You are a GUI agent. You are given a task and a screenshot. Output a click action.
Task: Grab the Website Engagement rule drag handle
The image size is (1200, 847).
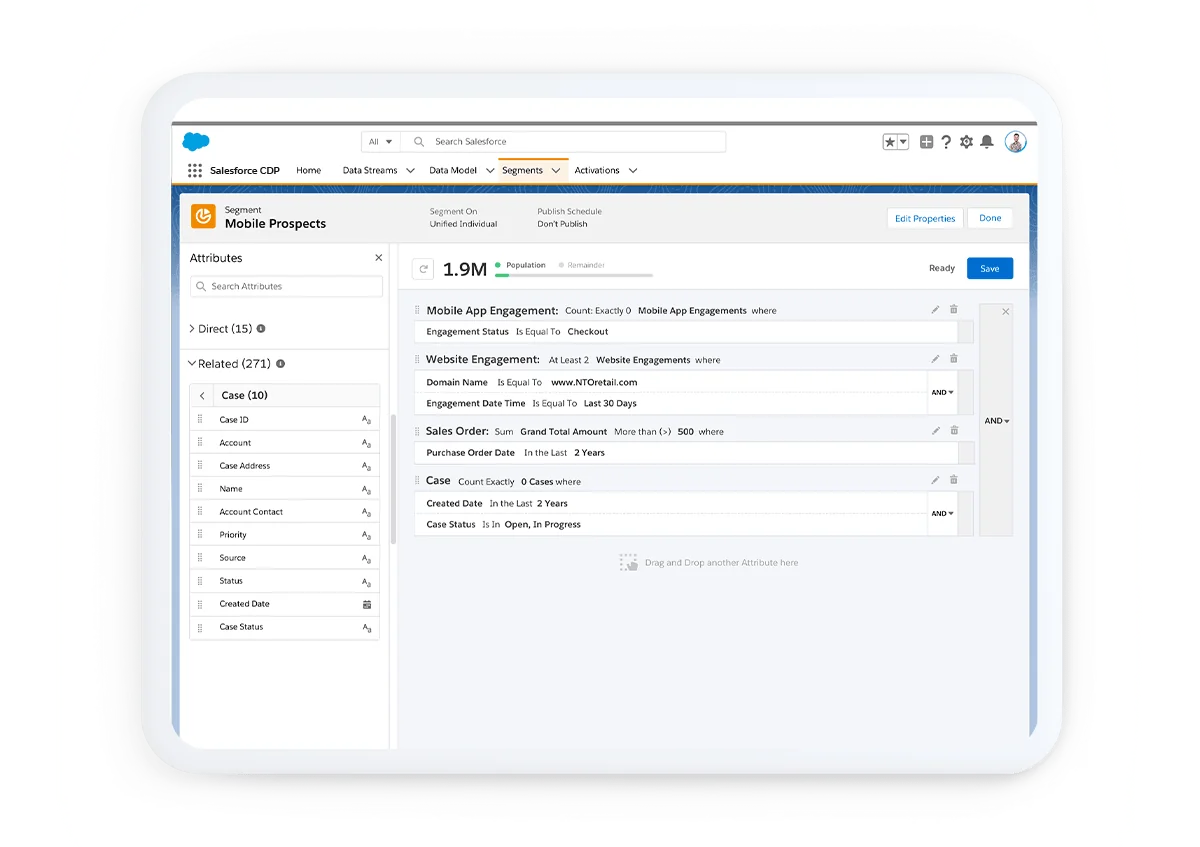(417, 360)
